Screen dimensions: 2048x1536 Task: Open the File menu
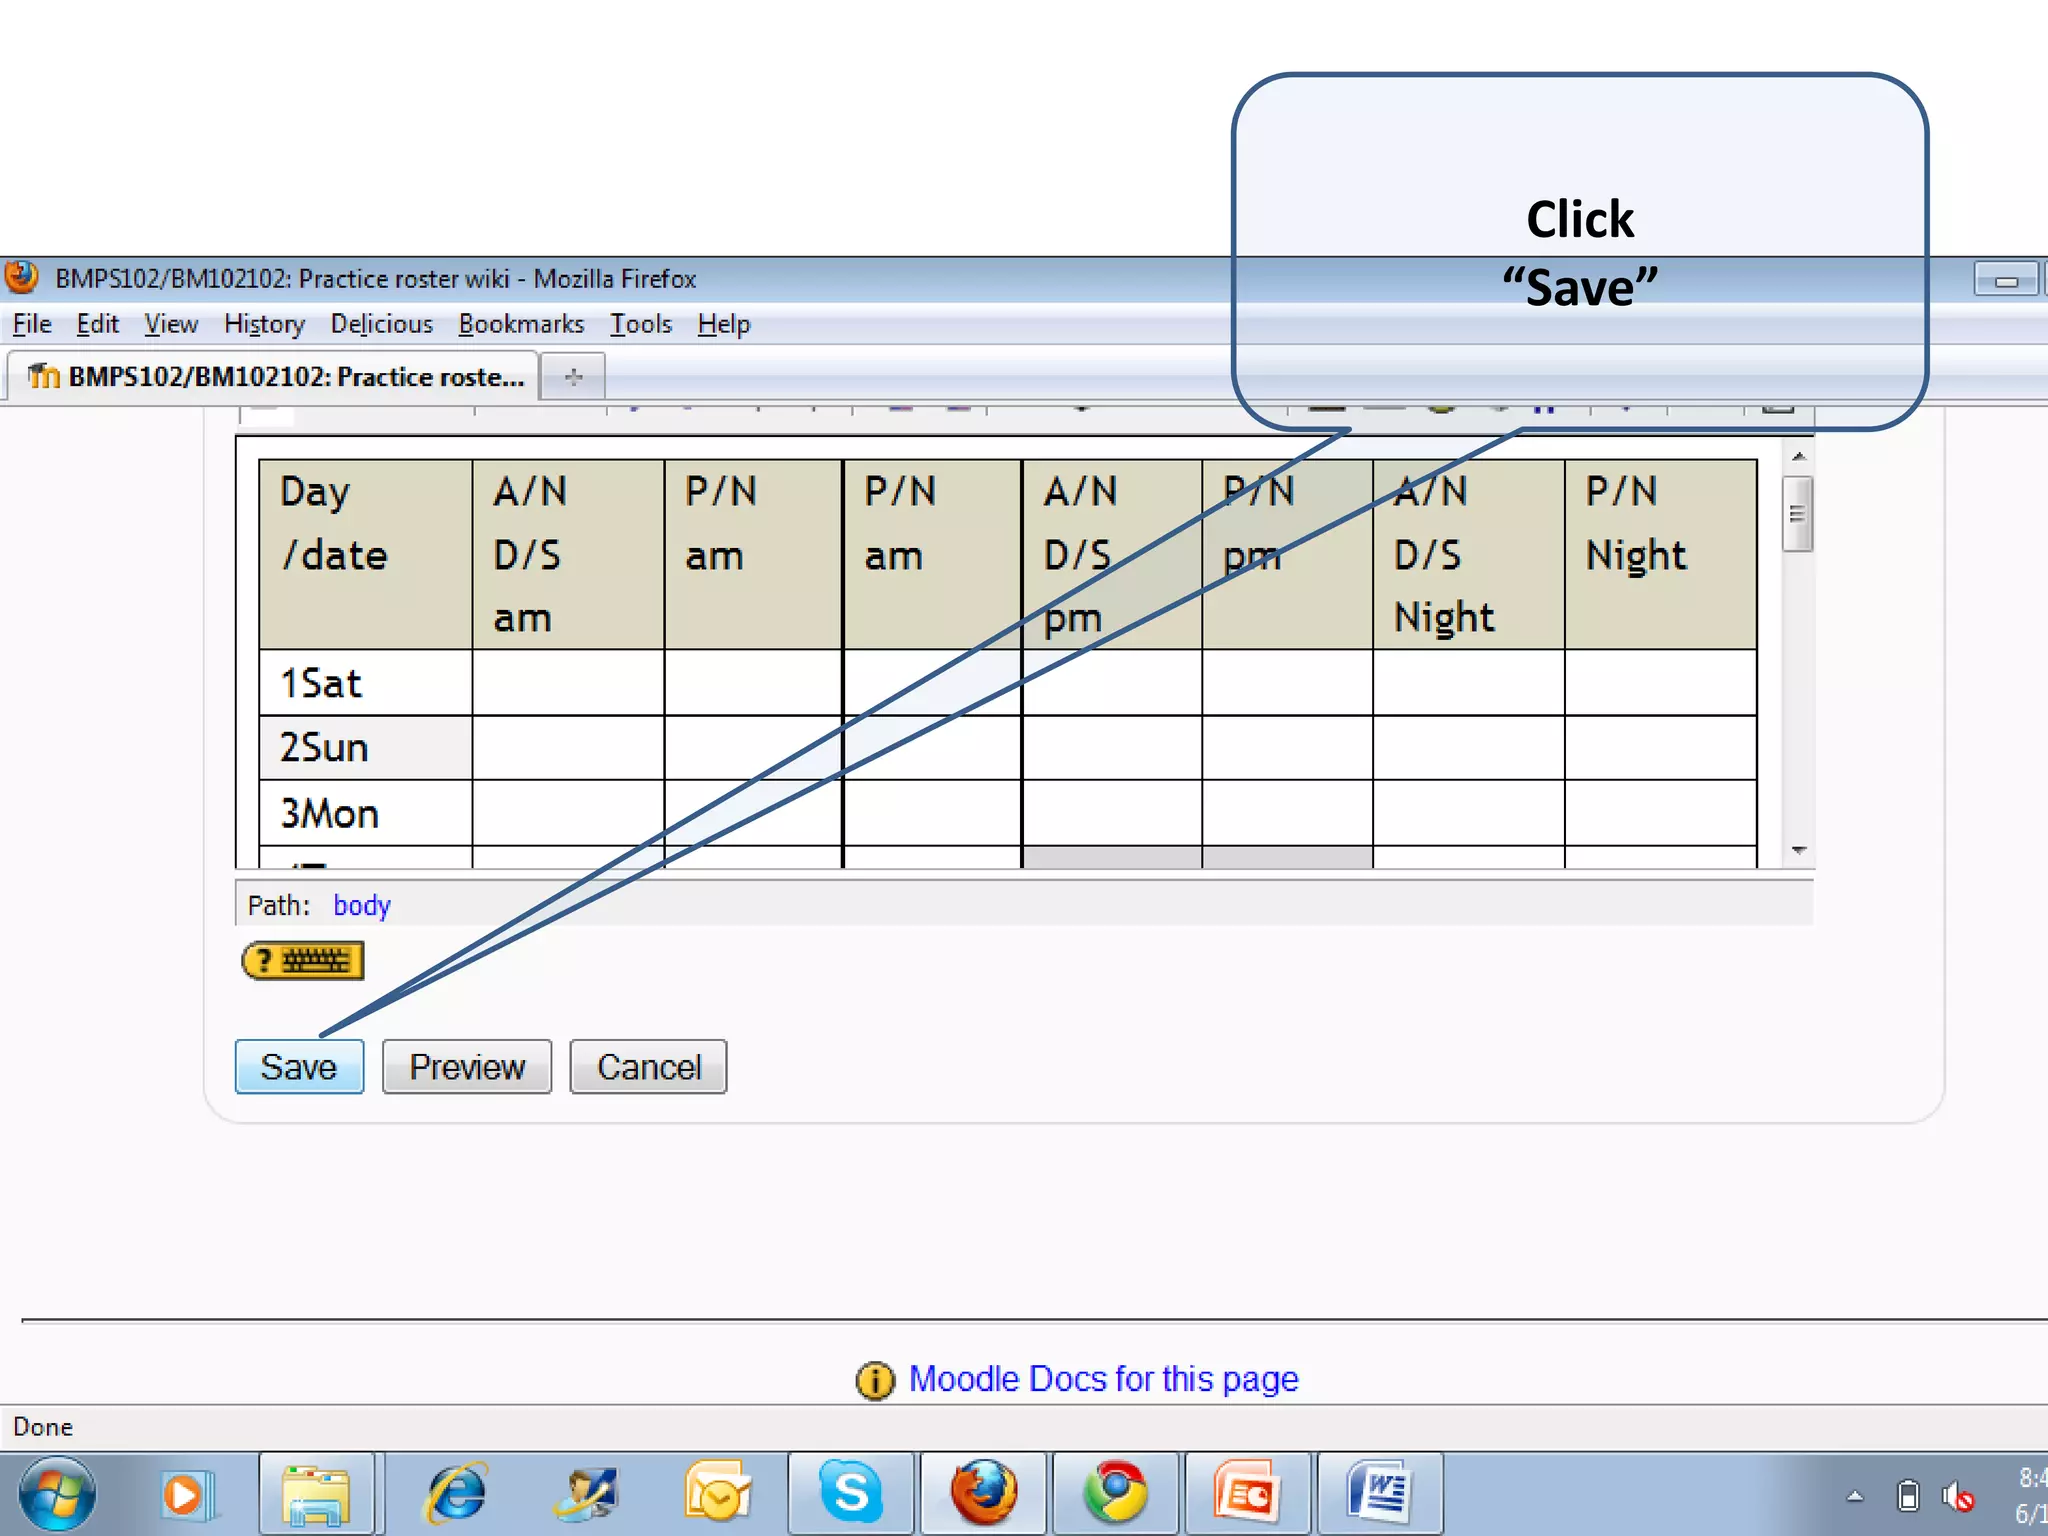pos(32,324)
